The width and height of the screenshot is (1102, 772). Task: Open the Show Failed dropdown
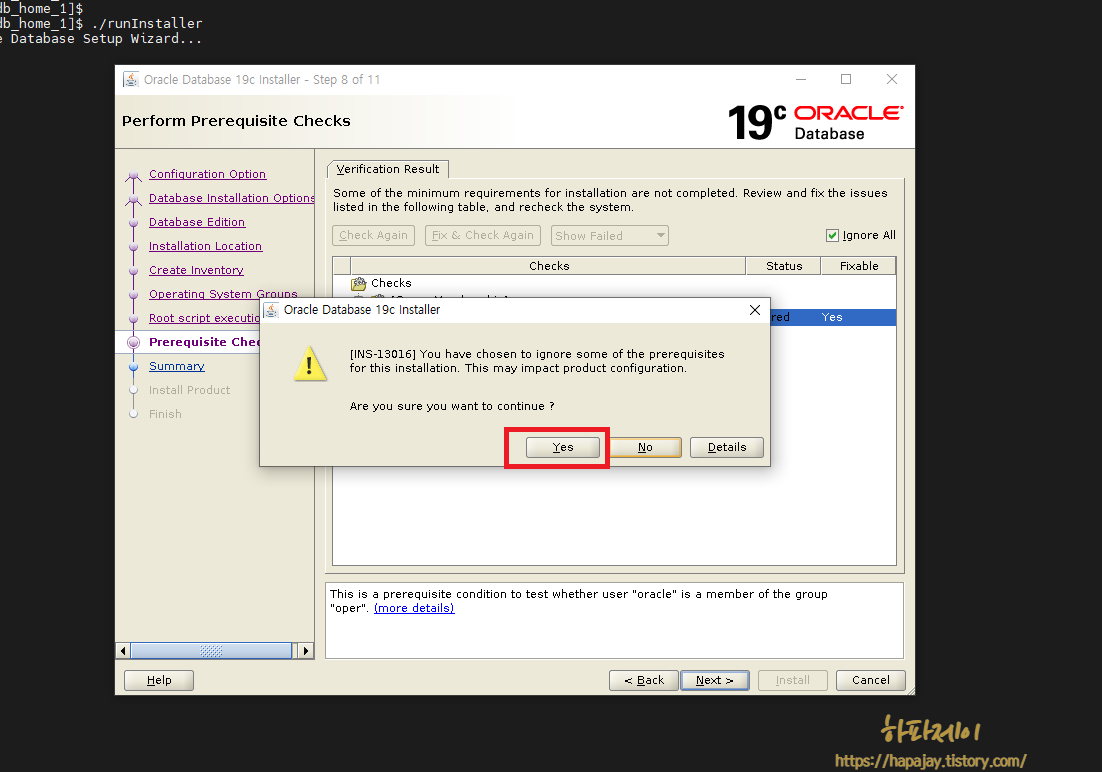pos(609,236)
